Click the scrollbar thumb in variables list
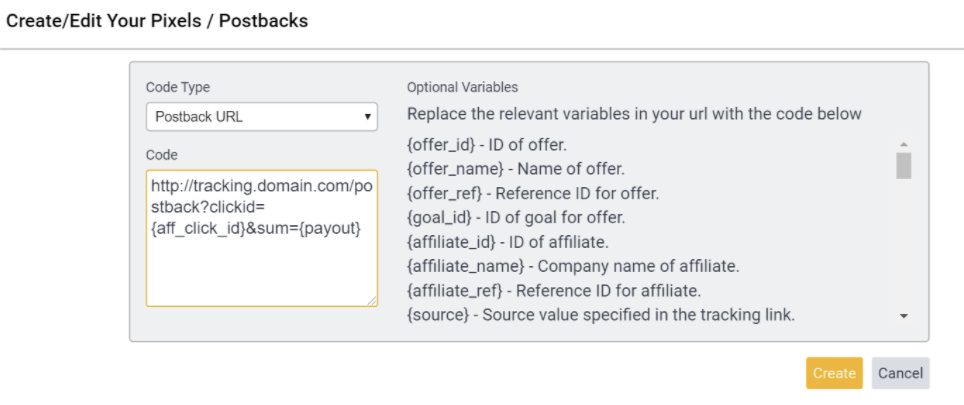Screen dimensions: 964x405 (903, 166)
